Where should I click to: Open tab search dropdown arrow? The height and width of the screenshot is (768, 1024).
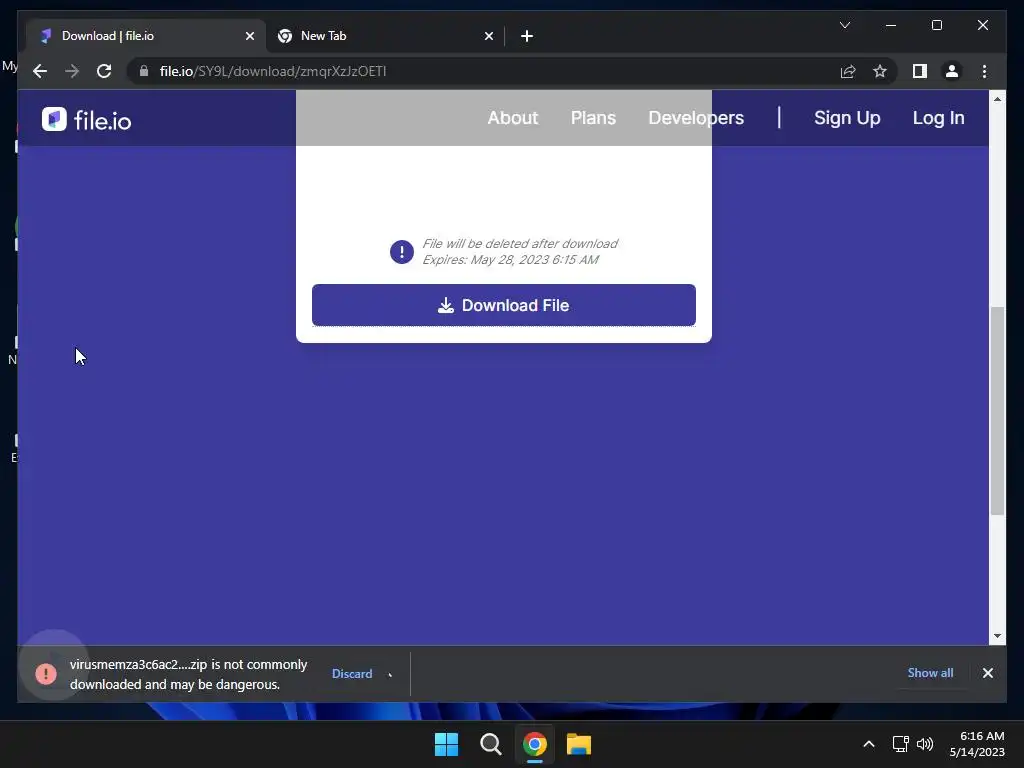pyautogui.click(x=844, y=25)
